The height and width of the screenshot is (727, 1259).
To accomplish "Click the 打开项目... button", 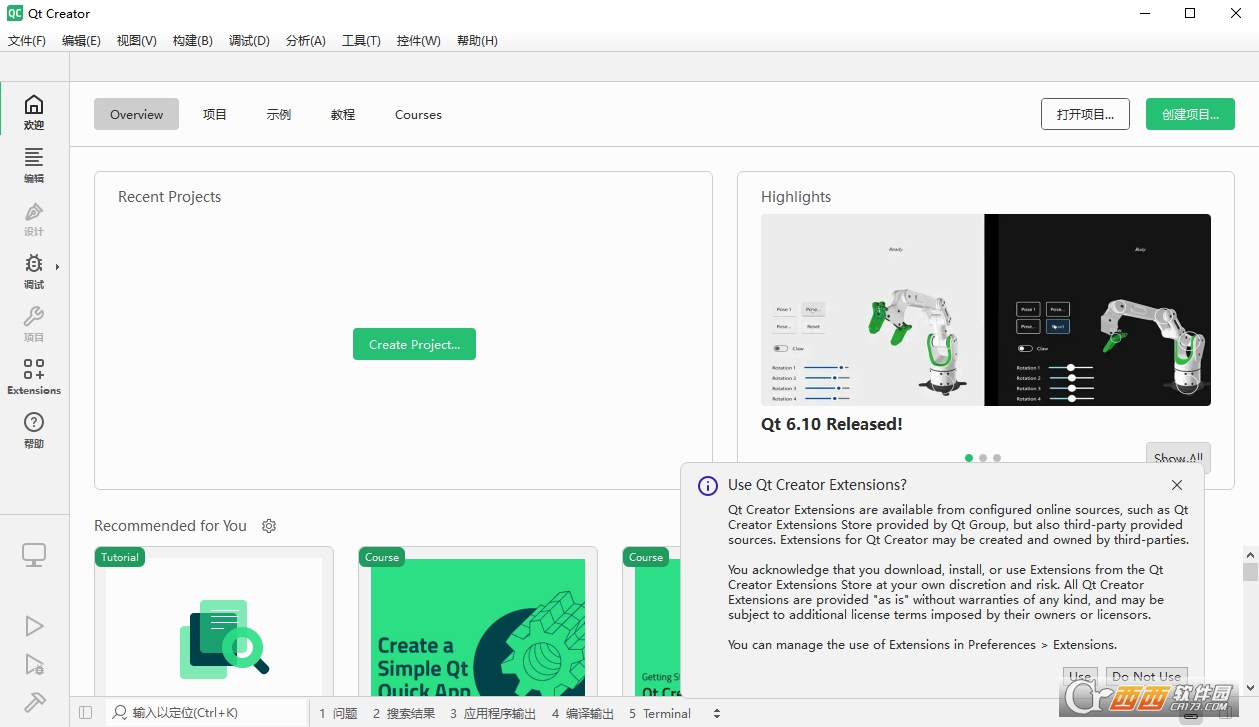I will point(1085,114).
